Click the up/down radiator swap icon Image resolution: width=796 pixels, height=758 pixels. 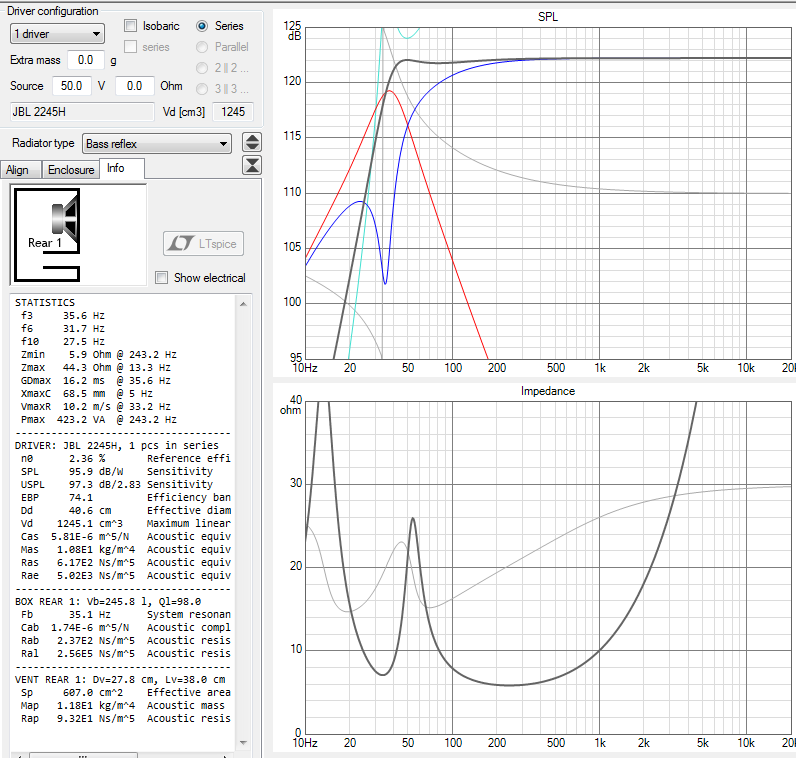tap(252, 143)
